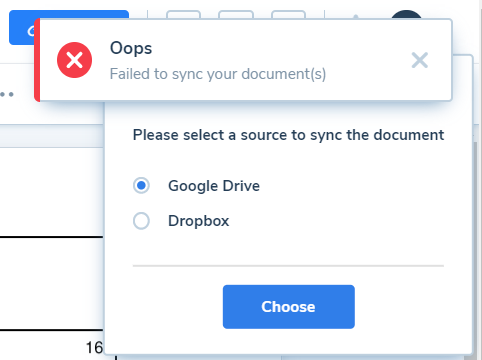The width and height of the screenshot is (482, 360).
Task: Click the blue link button behind the toast
Action: tap(22, 28)
